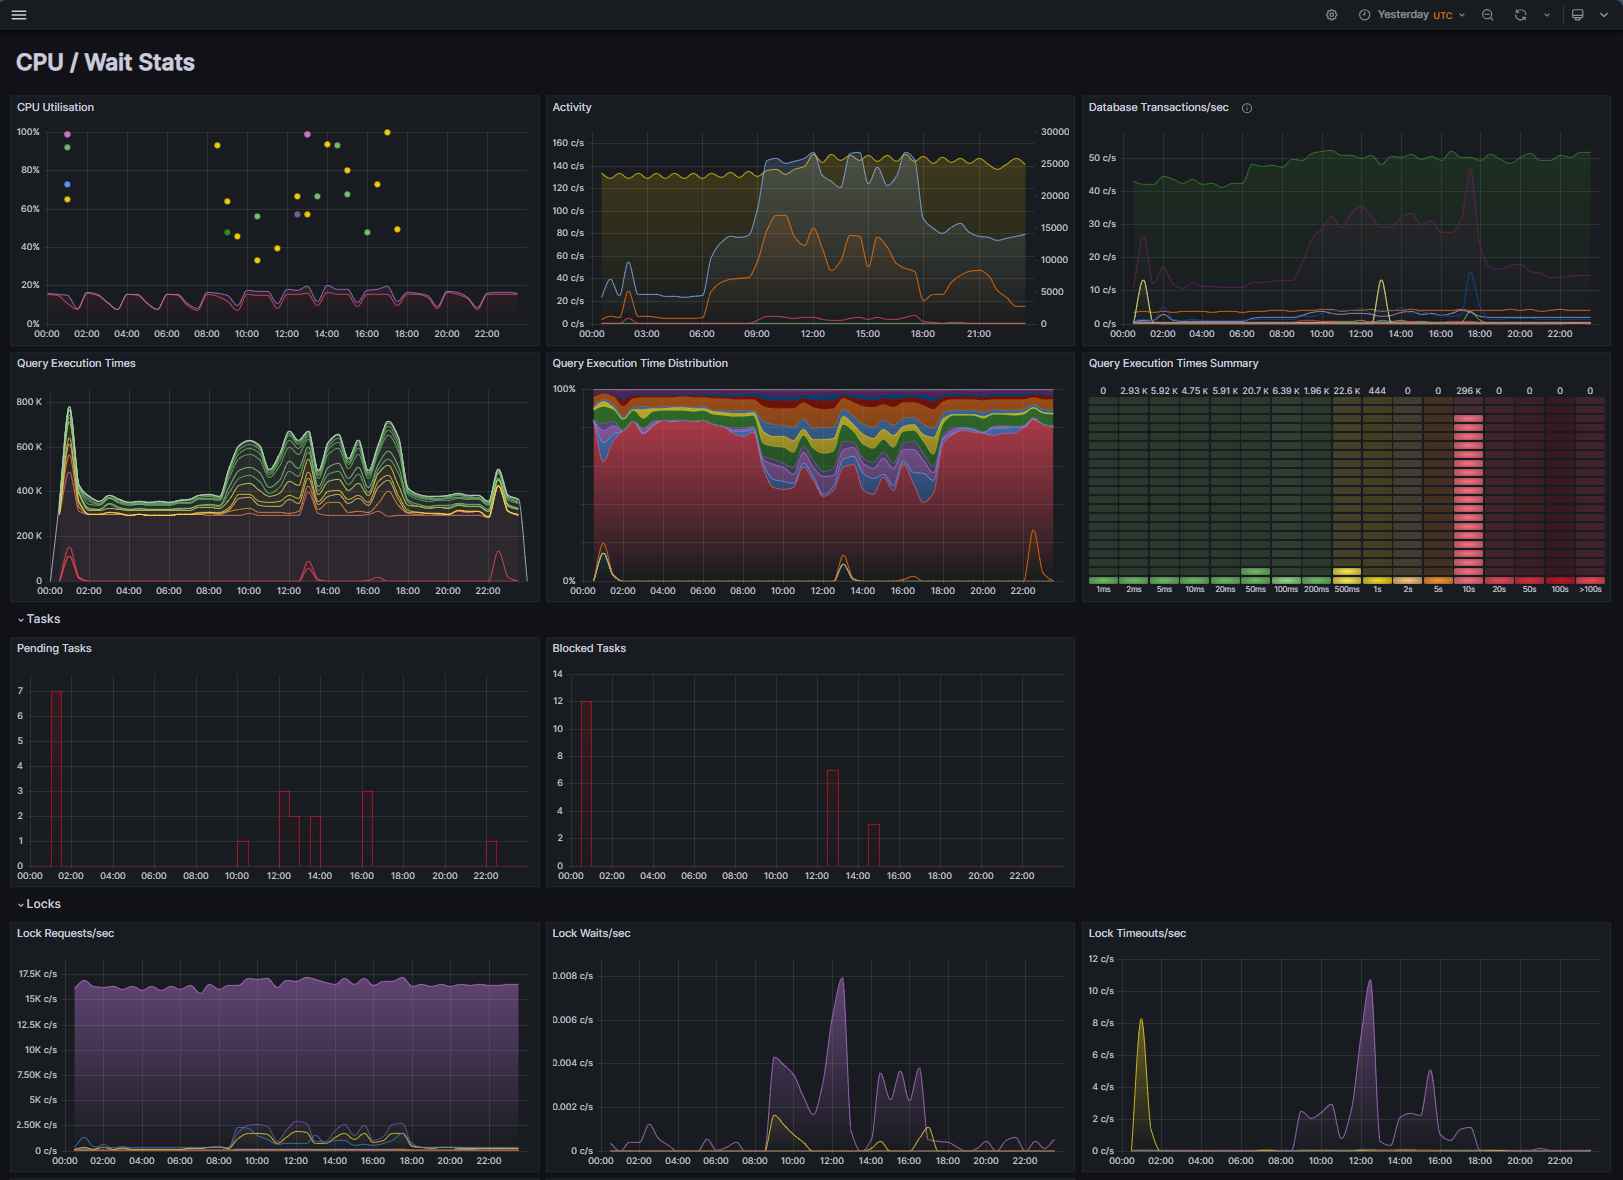Open Query Execution Times Summary panel title
The width and height of the screenshot is (1623, 1180).
click(x=1173, y=363)
